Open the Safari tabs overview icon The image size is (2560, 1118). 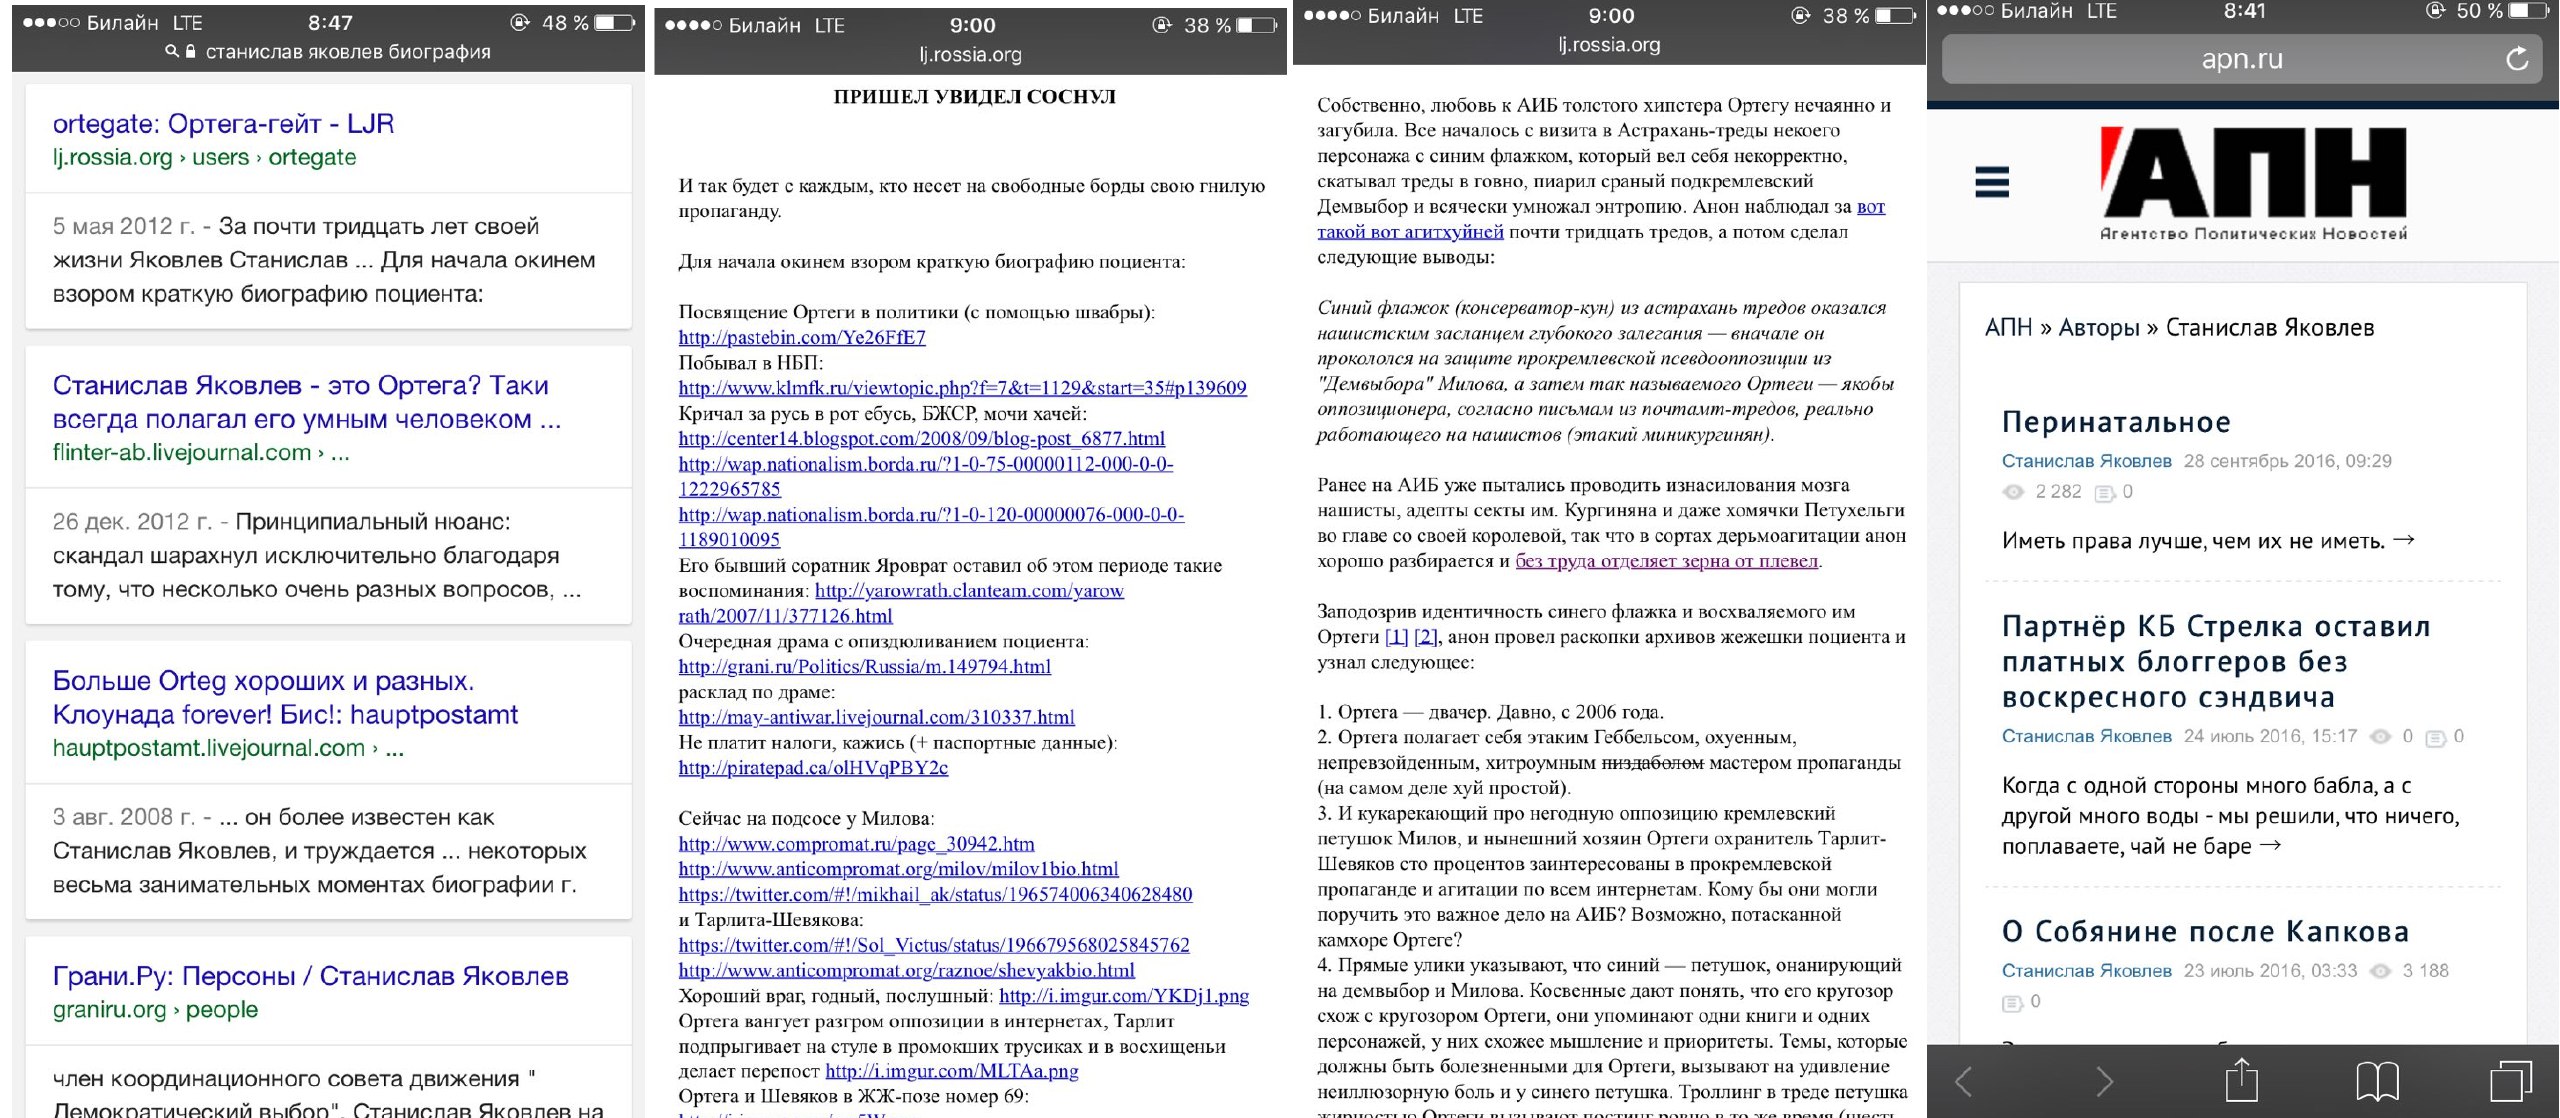[2510, 1081]
